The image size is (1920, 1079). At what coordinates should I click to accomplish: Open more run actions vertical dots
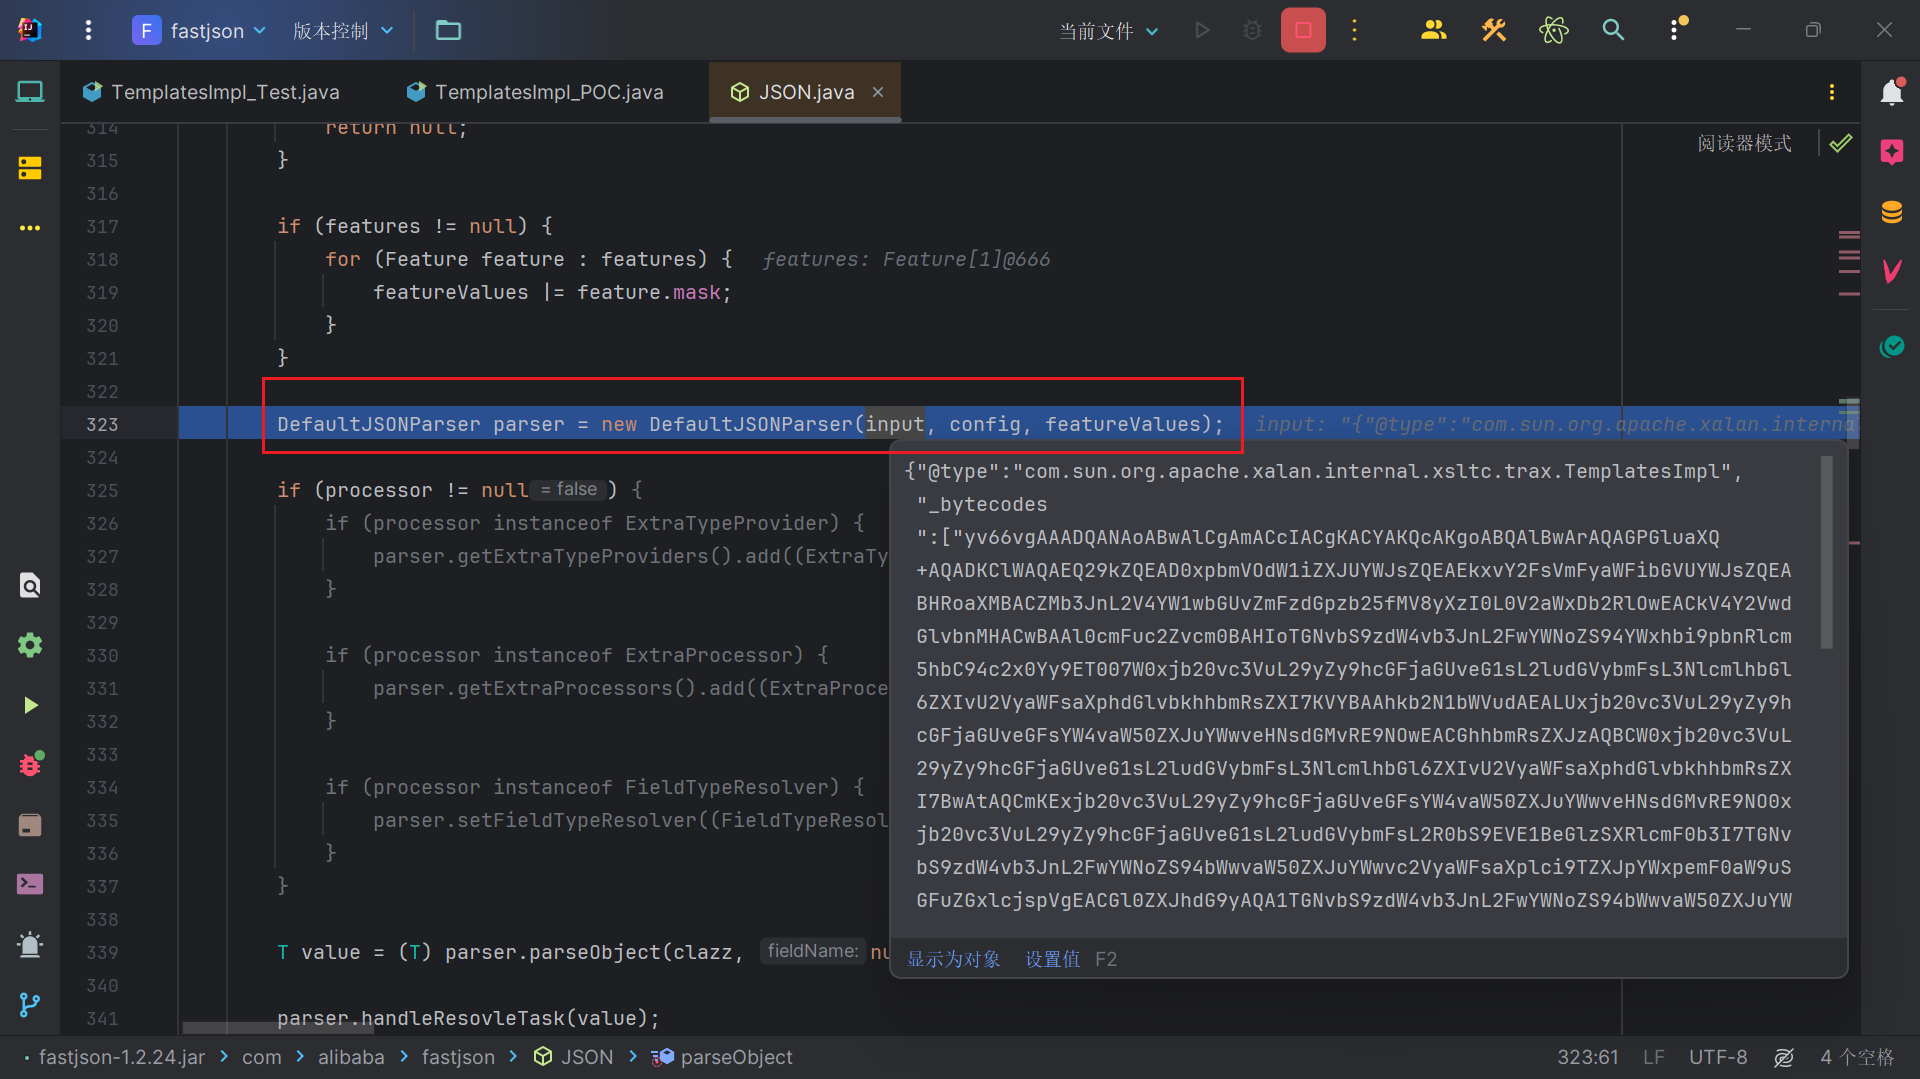[1355, 30]
